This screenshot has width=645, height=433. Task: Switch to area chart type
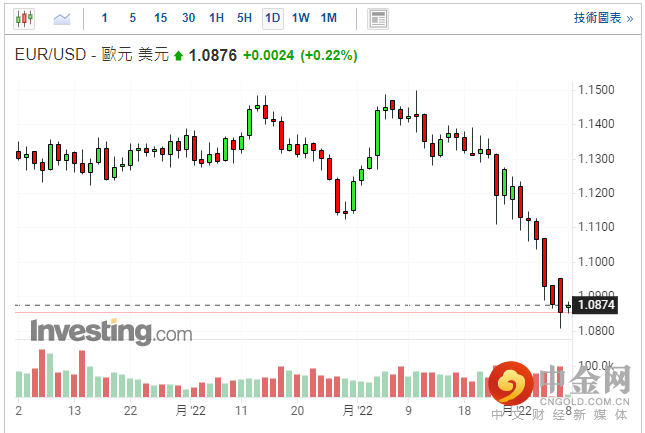click(62, 18)
